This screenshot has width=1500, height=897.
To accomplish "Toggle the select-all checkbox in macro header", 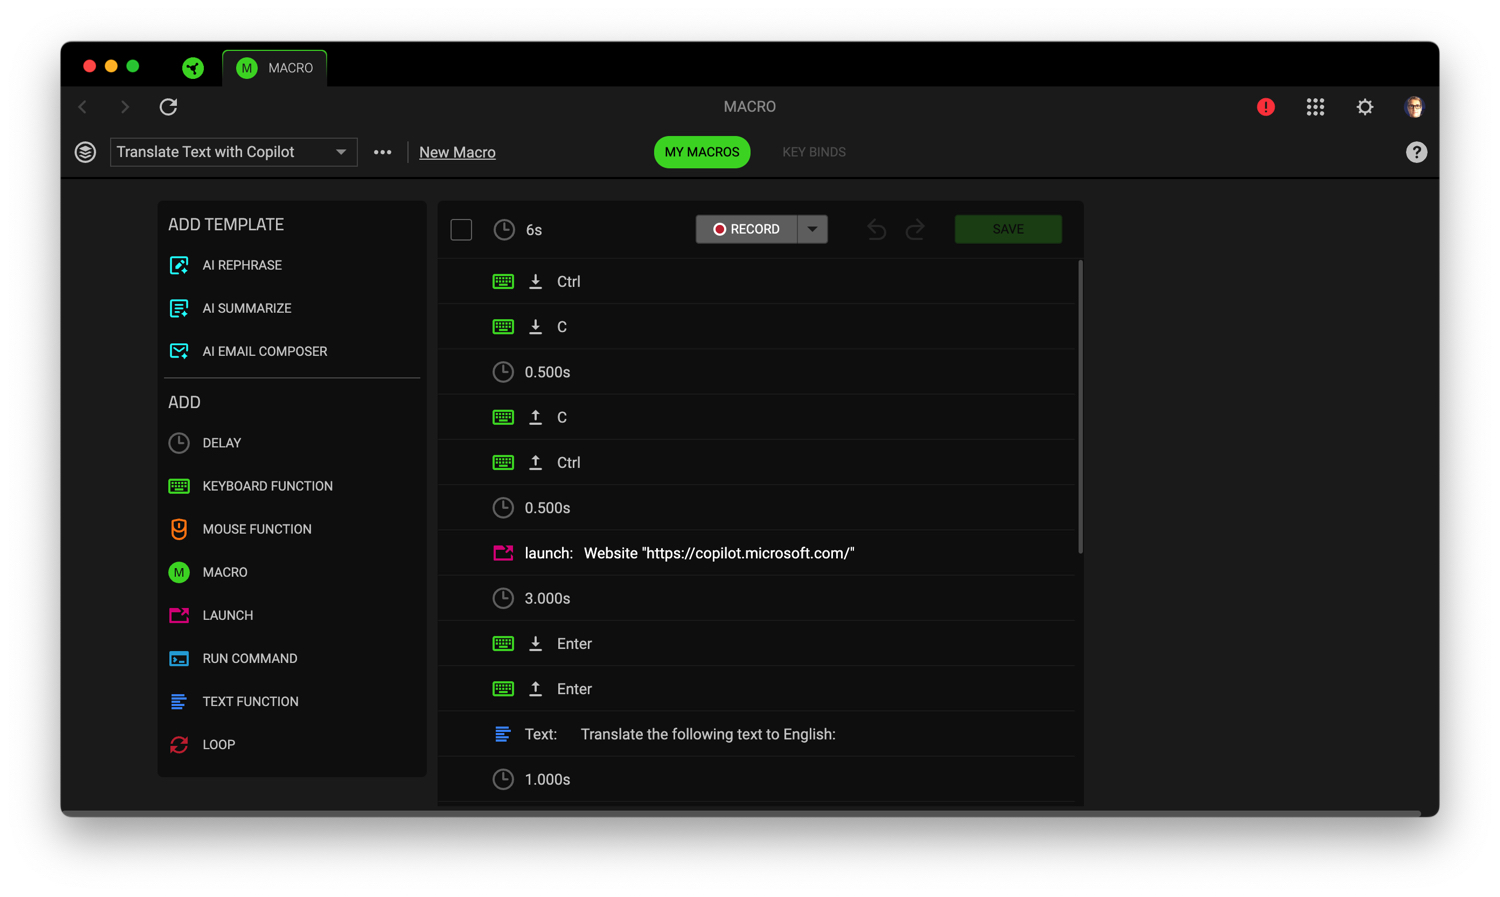I will click(461, 230).
